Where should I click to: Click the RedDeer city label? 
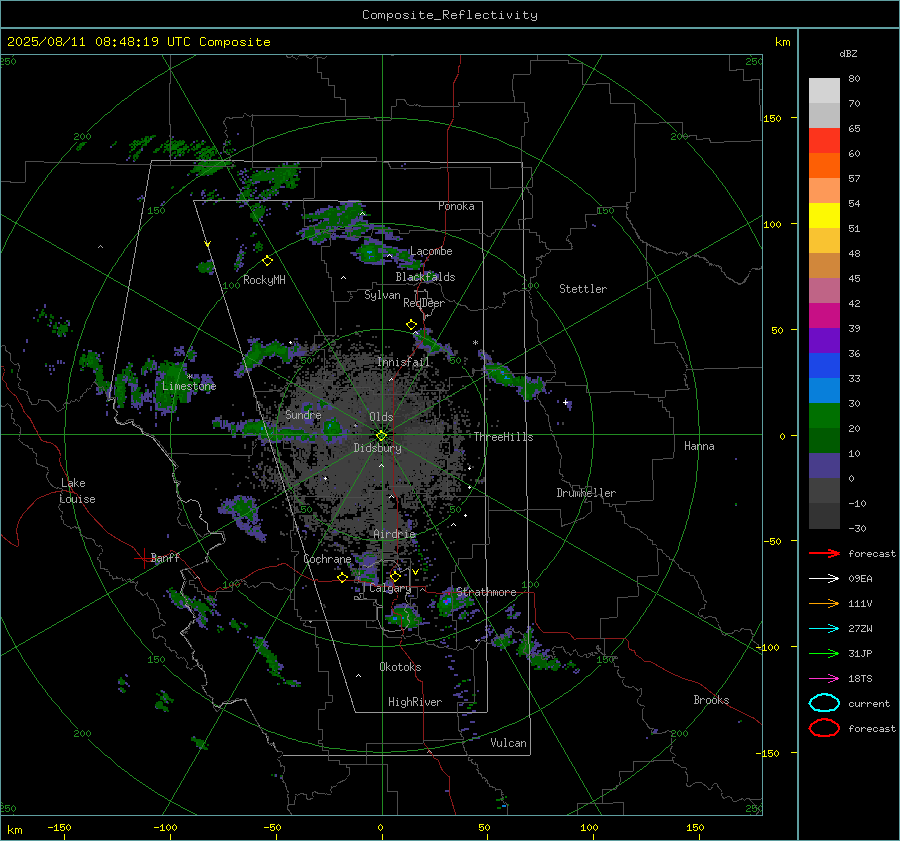coord(424,303)
